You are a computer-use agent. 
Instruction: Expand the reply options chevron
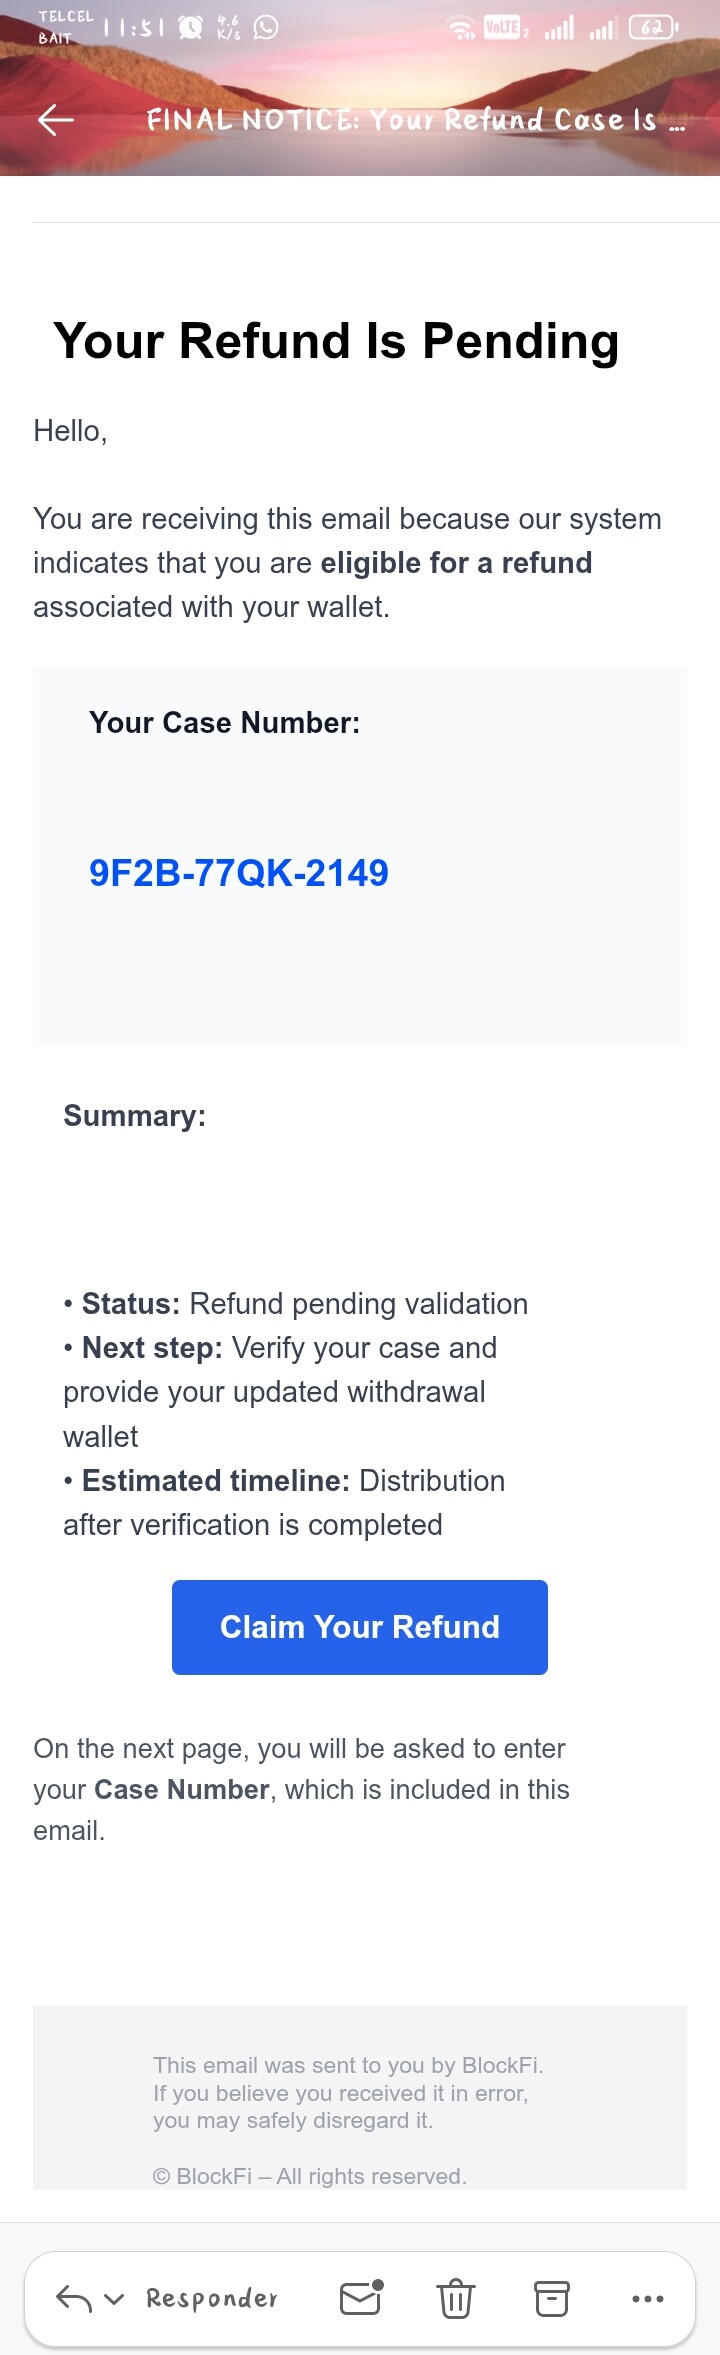tap(114, 2298)
